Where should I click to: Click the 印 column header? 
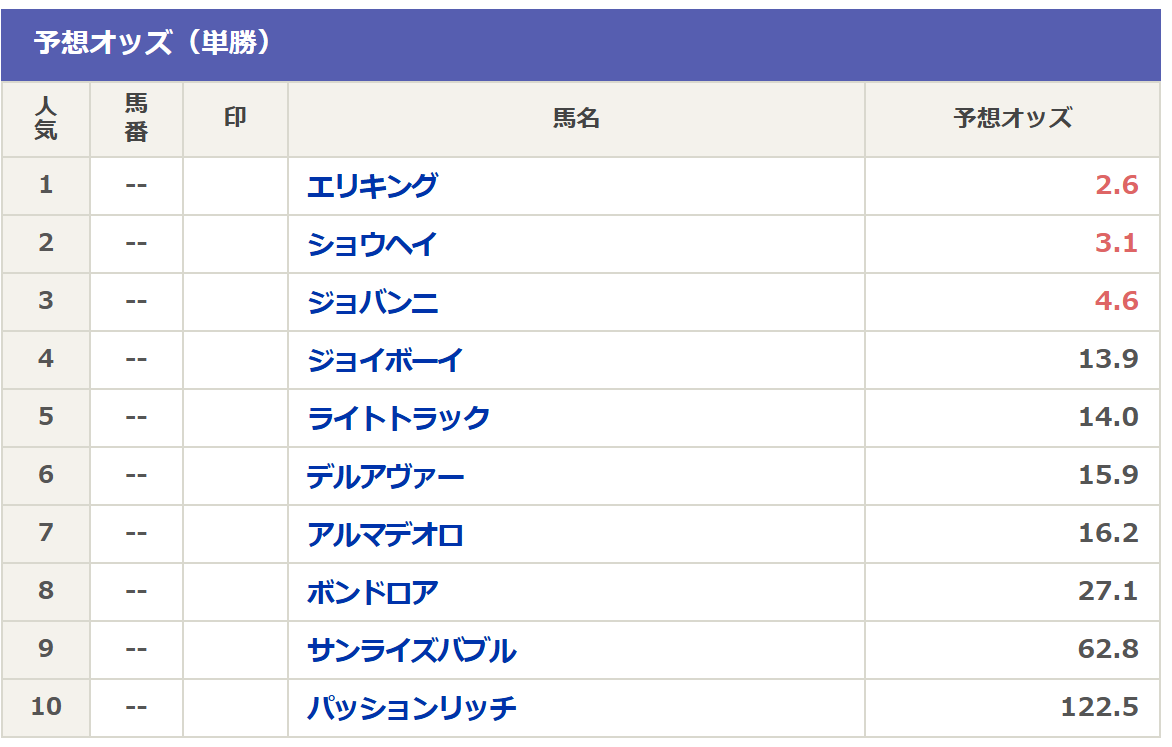(235, 118)
